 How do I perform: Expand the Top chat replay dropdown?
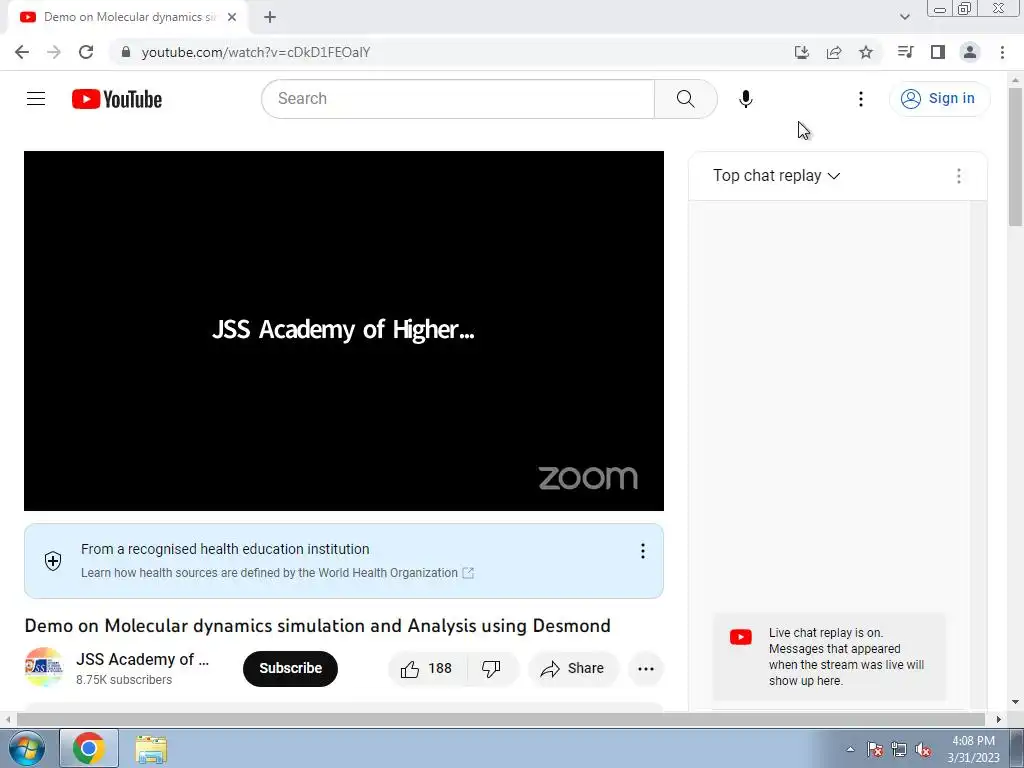[776, 176]
